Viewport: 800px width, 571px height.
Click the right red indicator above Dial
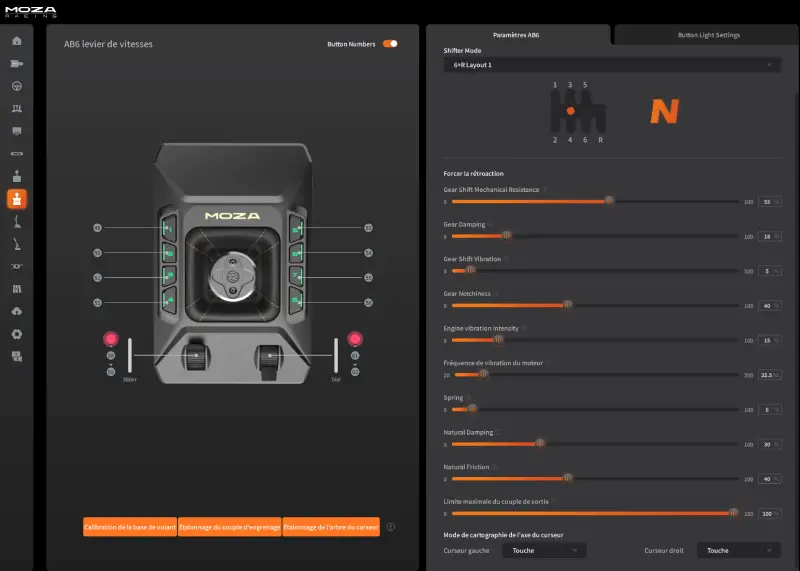pyautogui.click(x=355, y=339)
